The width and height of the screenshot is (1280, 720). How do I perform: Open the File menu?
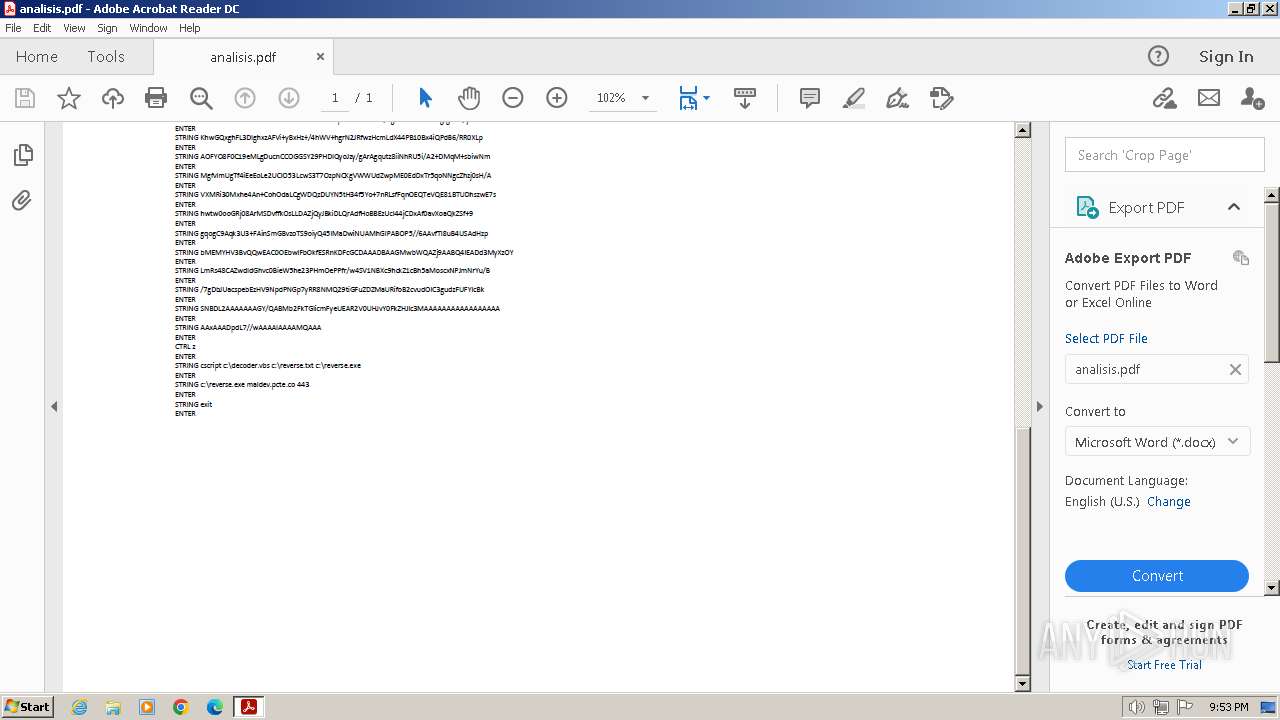(x=13, y=28)
